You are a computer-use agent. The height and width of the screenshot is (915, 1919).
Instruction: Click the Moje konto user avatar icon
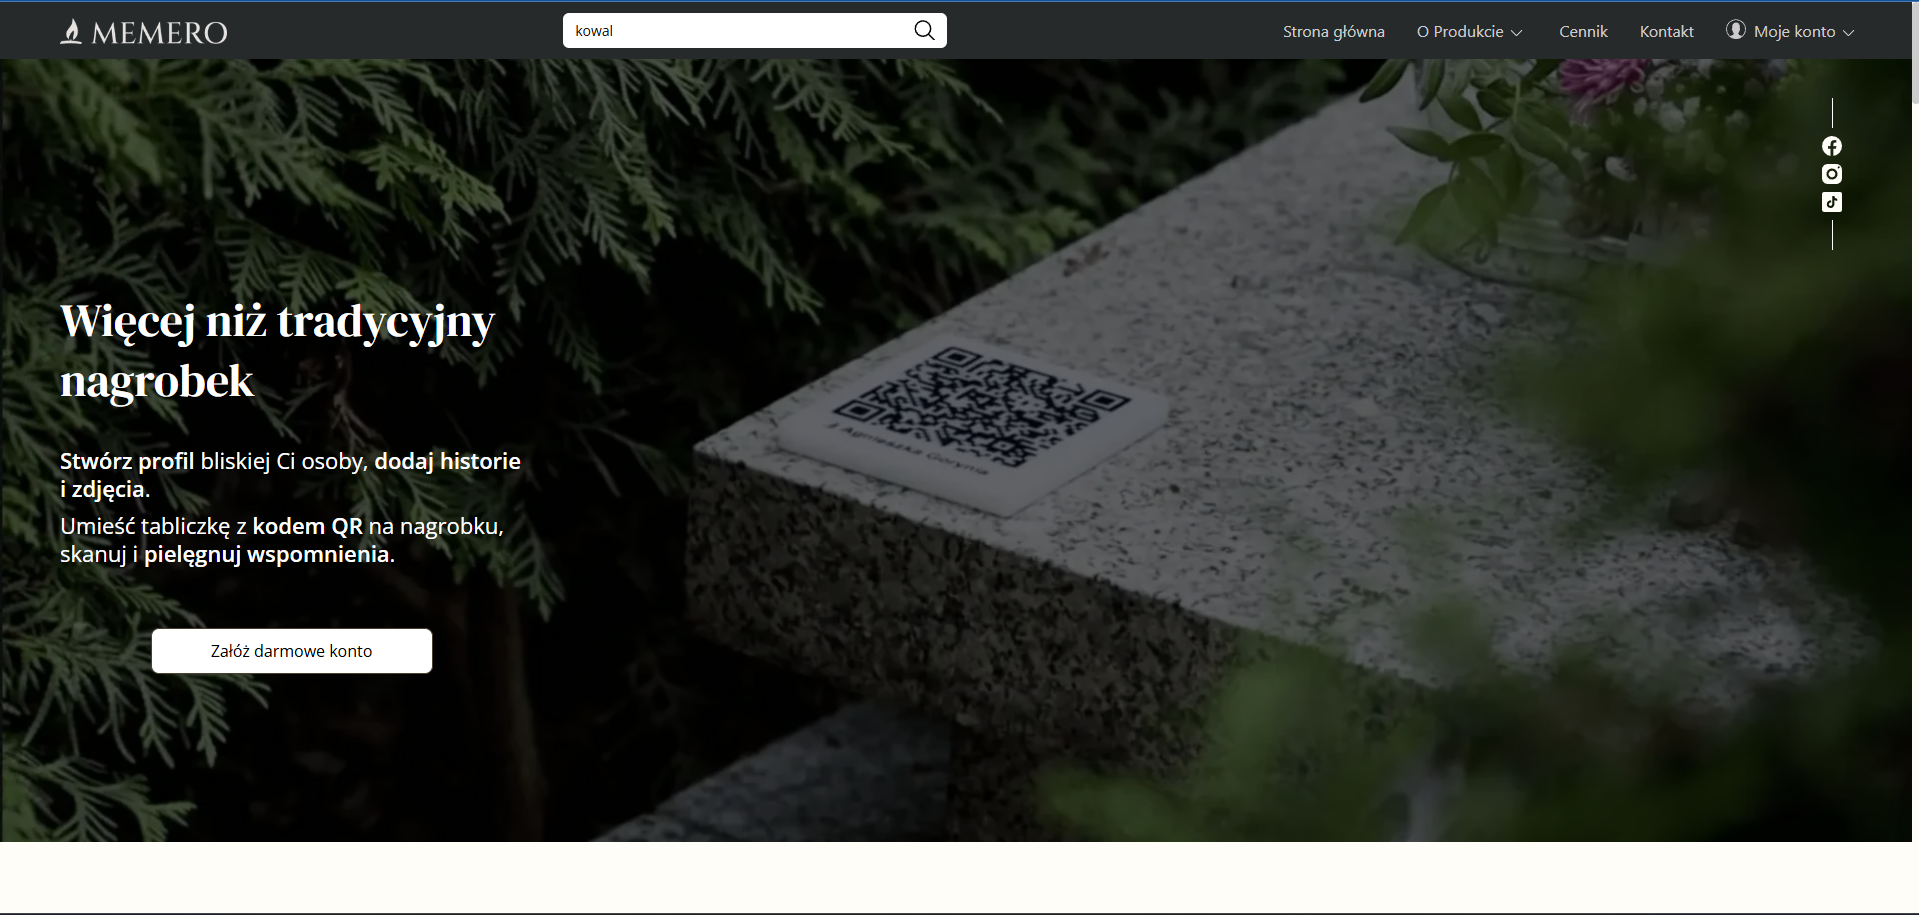click(x=1736, y=30)
